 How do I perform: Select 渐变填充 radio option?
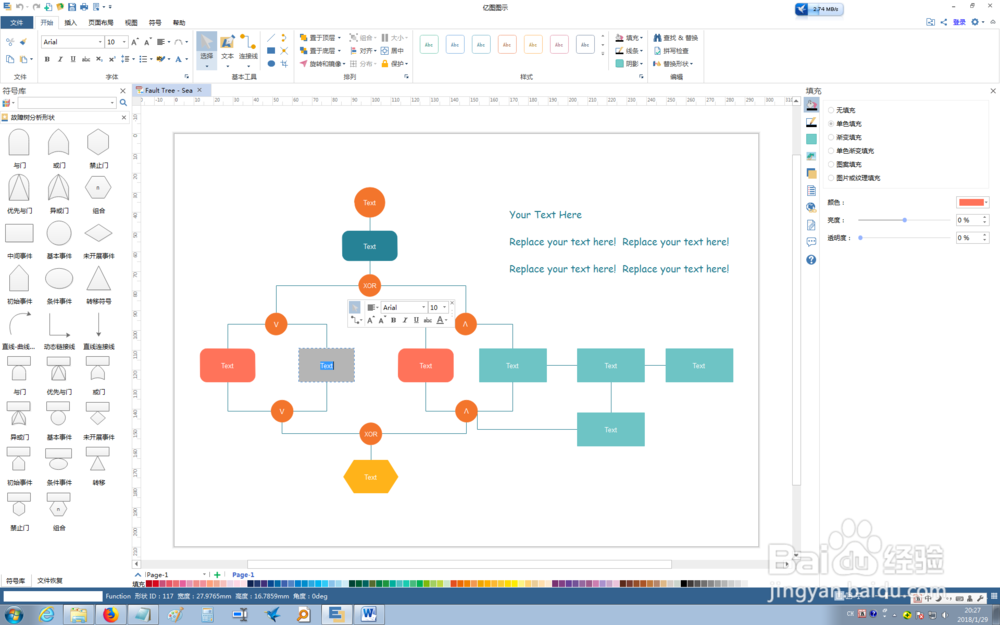point(831,137)
